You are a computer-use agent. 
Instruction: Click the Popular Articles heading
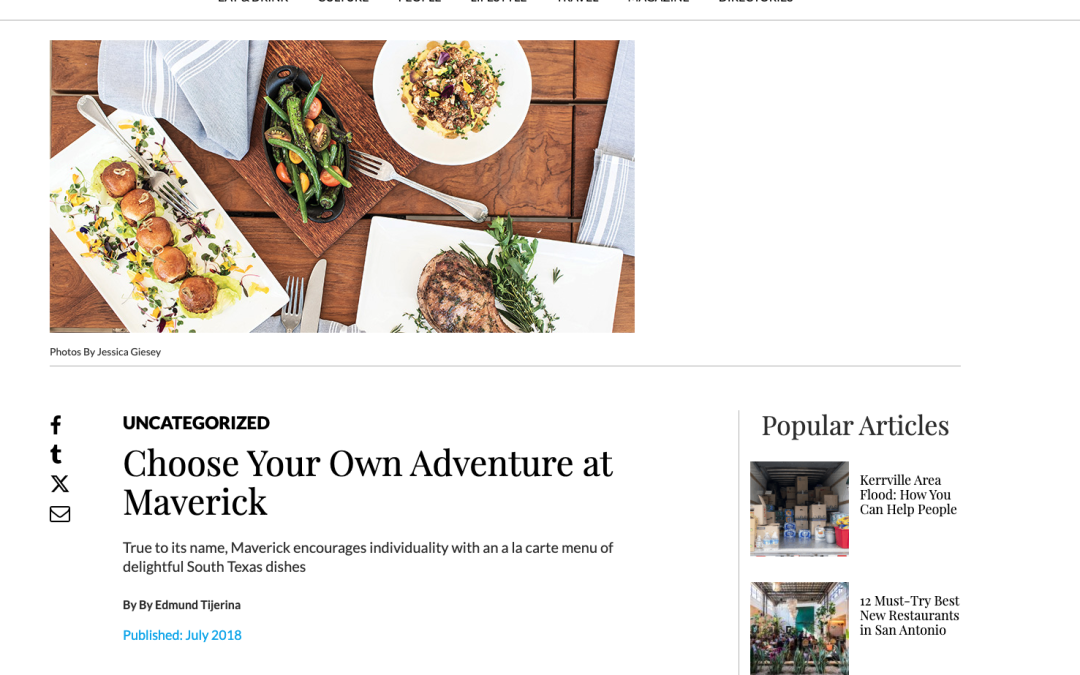(855, 426)
